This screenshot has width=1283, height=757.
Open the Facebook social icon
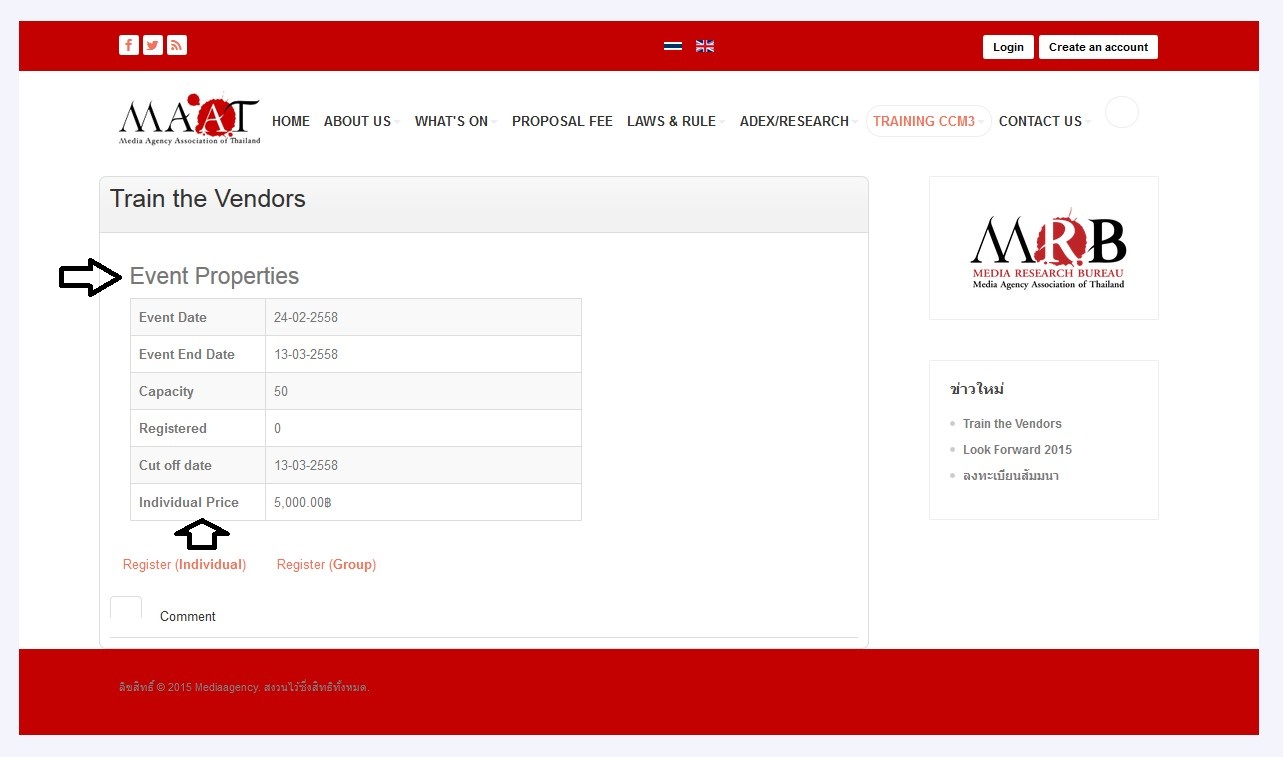click(x=128, y=45)
